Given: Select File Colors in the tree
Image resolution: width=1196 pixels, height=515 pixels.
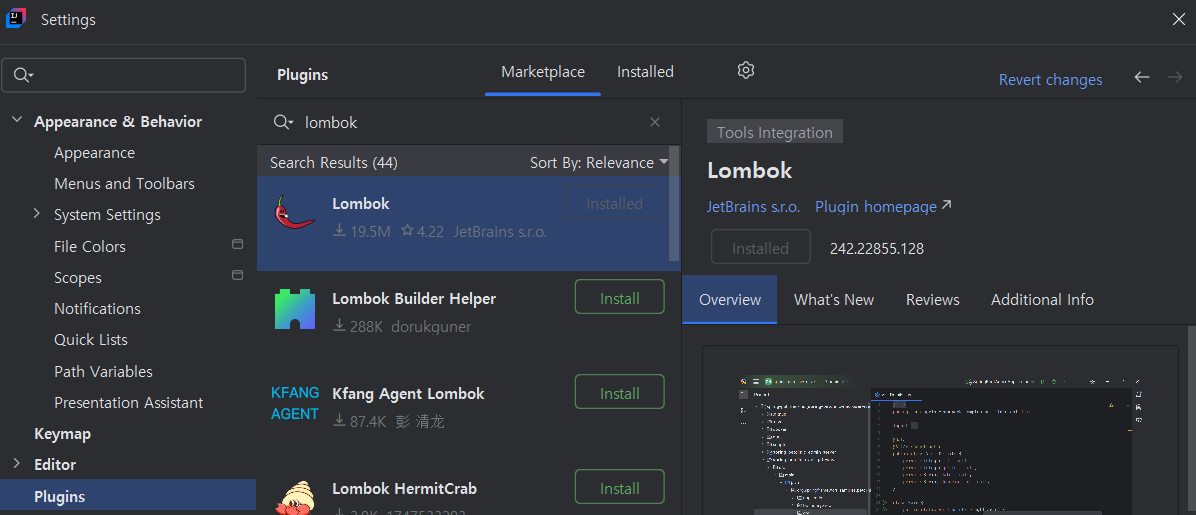Looking at the screenshot, I should pos(90,246).
